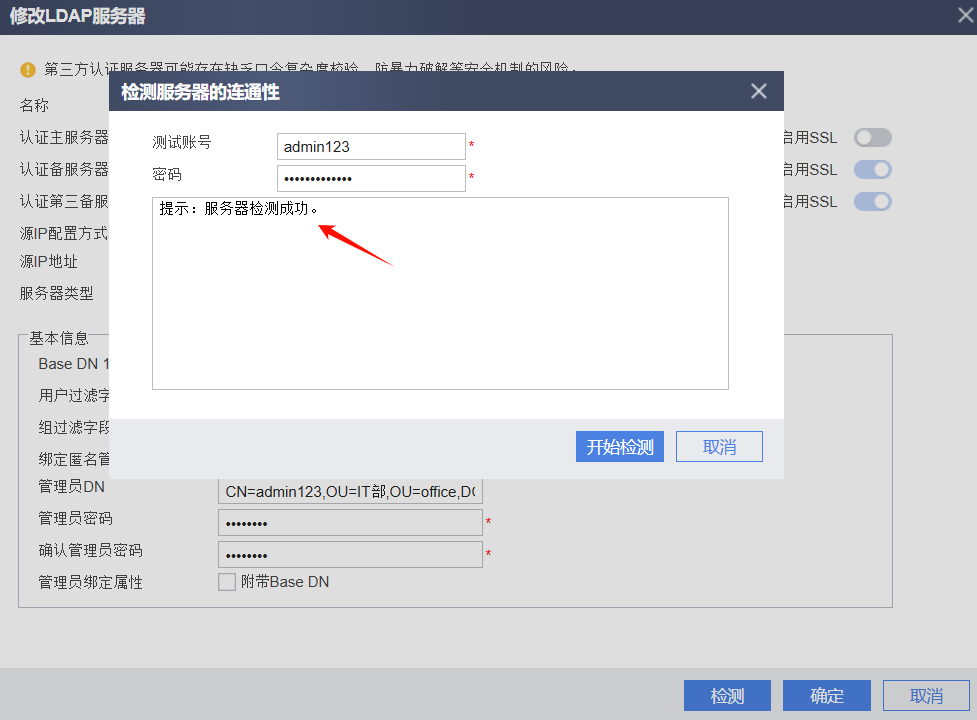Click the 测试账号 input field
The image size is (977, 720).
371,147
